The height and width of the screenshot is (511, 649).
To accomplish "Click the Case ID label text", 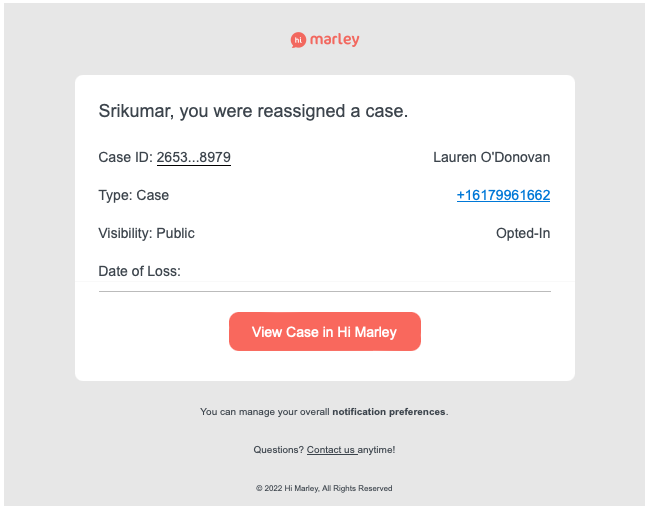I will pos(125,158).
